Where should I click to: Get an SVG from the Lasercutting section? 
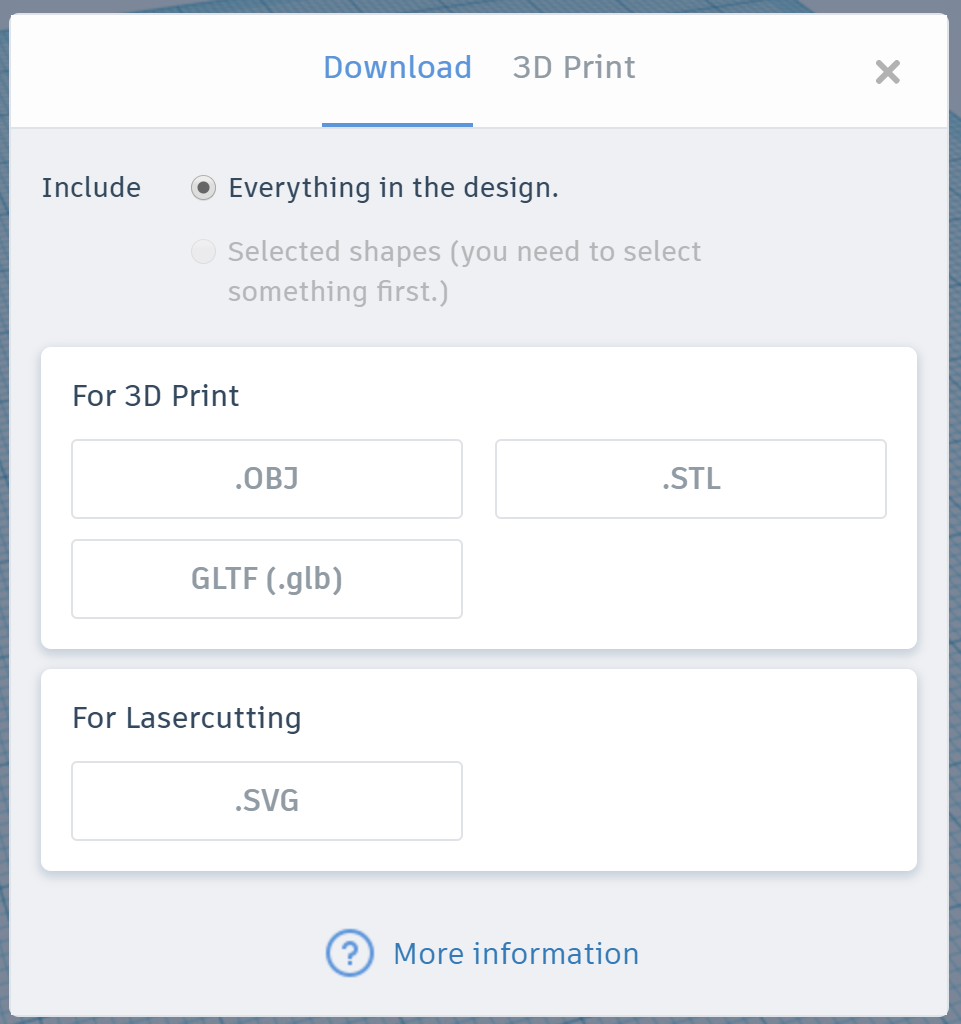pos(266,800)
